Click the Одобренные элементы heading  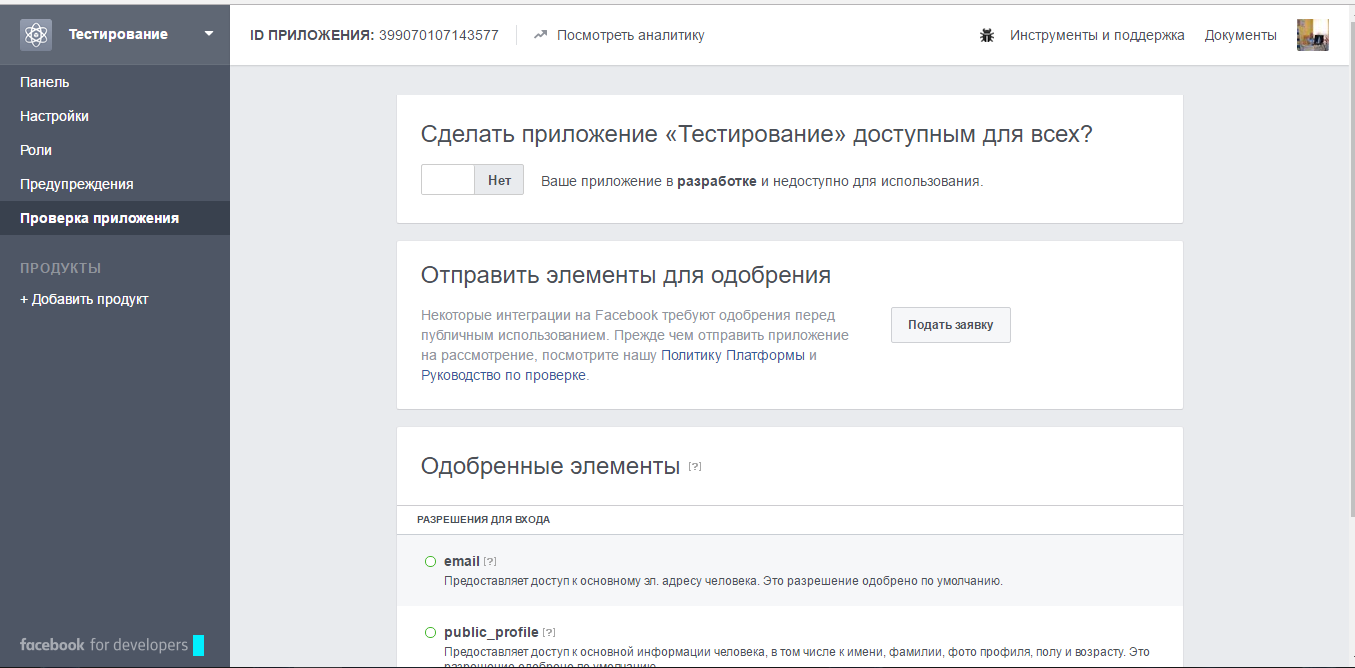(x=551, y=465)
